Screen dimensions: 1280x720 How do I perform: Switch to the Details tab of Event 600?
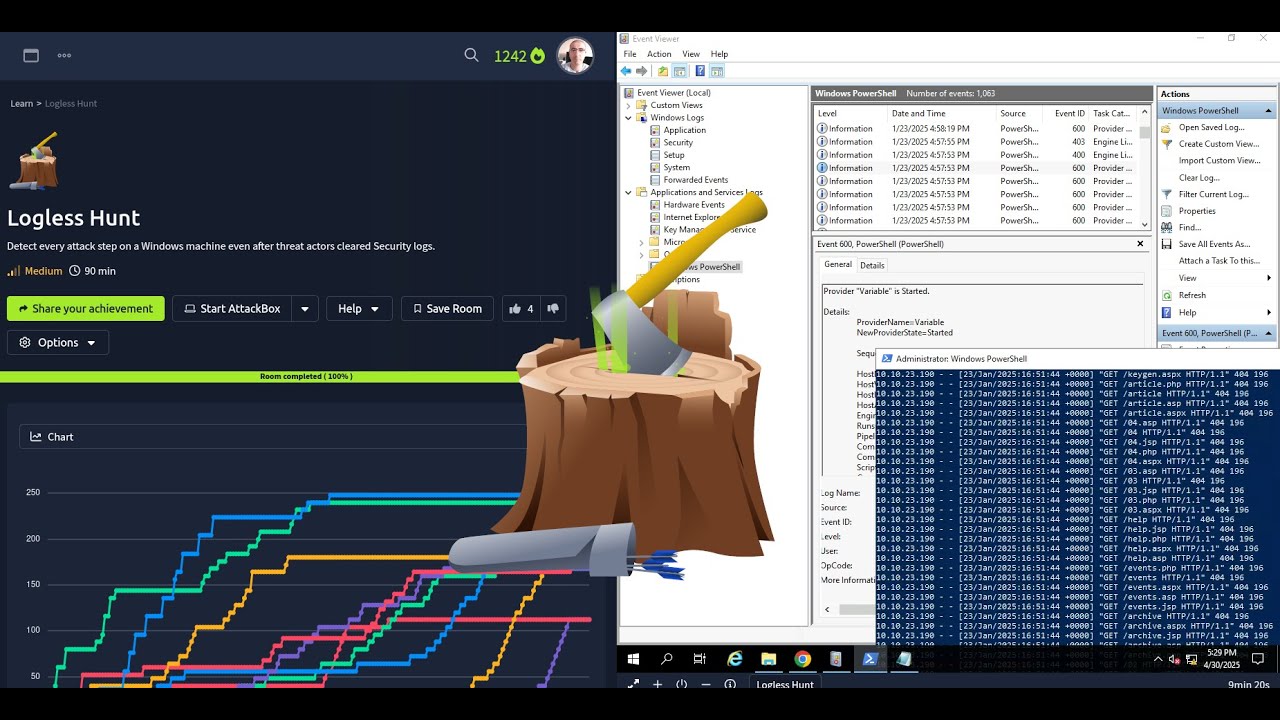pos(872,265)
